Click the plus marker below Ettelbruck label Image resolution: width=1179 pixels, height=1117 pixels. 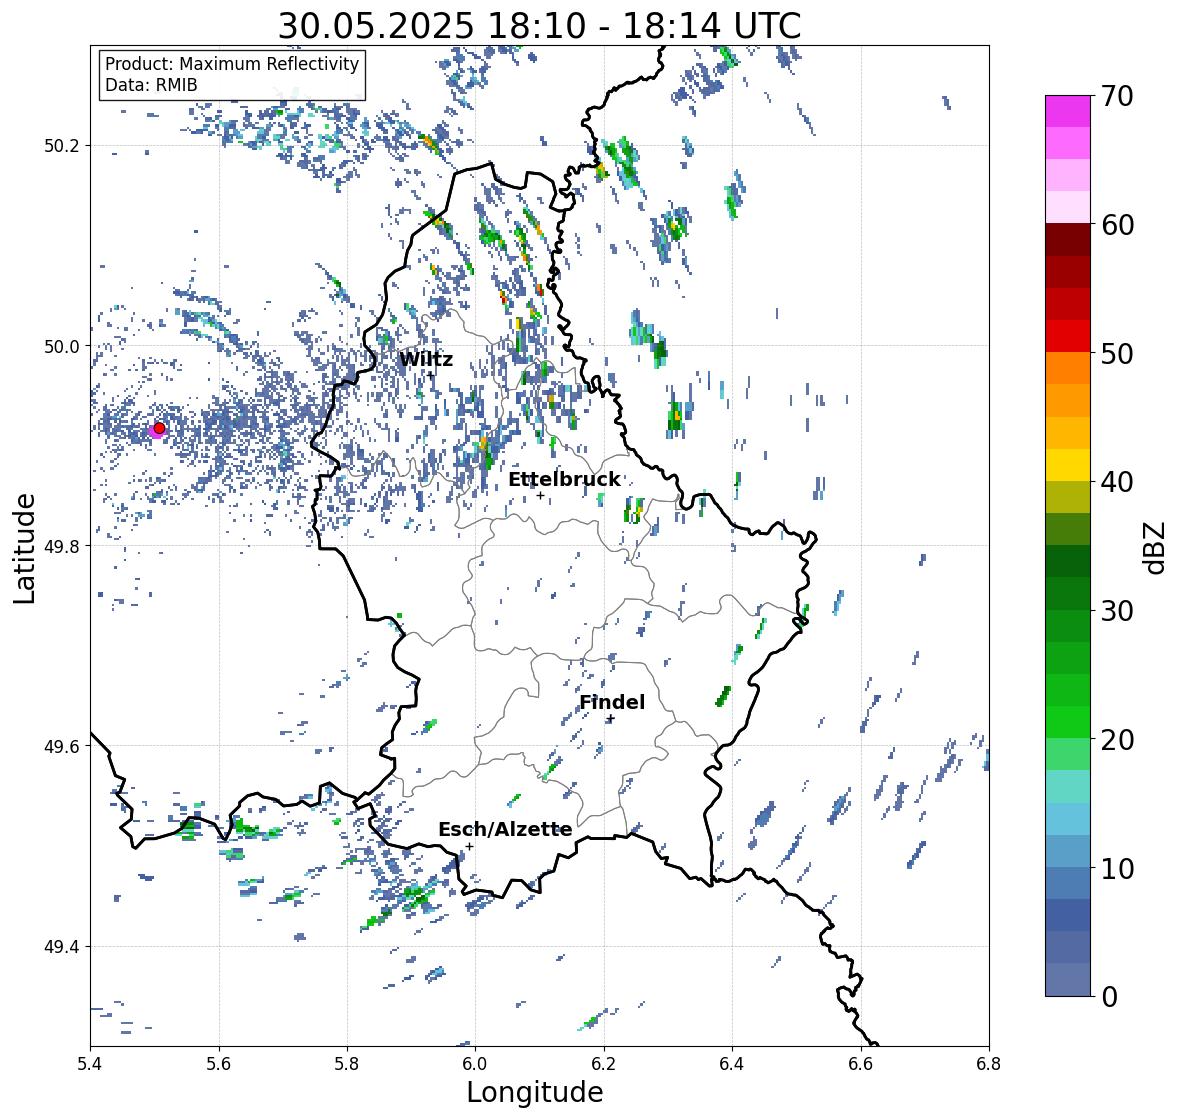[x=540, y=495]
